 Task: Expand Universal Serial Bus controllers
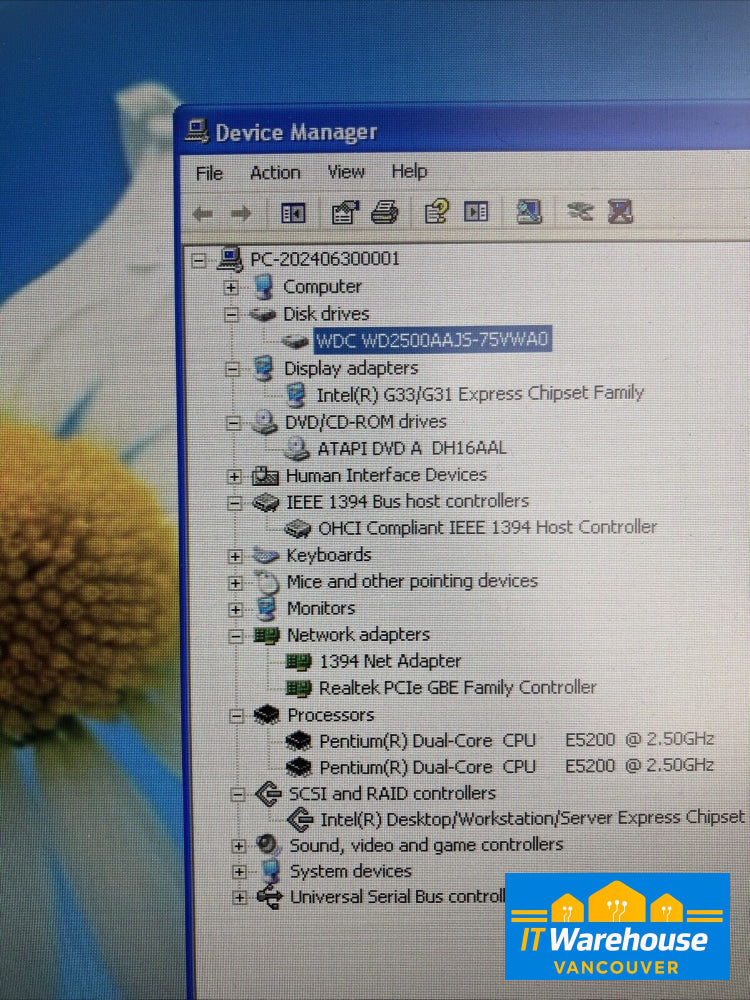(239, 898)
